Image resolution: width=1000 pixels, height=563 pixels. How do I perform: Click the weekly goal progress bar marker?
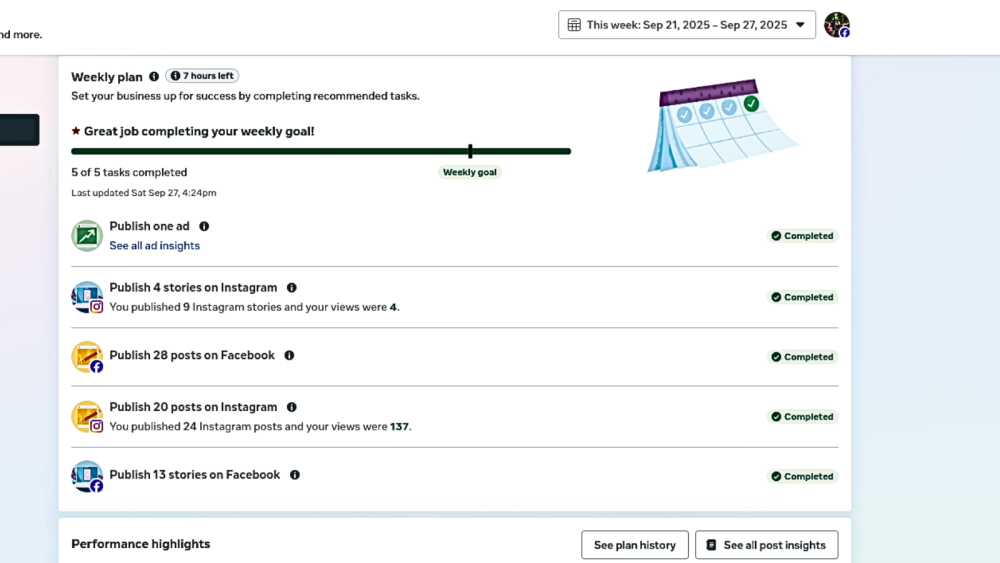point(470,151)
